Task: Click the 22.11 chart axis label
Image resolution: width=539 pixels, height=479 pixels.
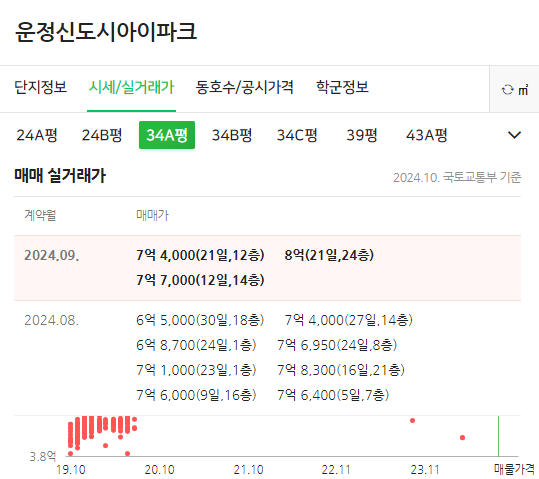Action: point(336,470)
